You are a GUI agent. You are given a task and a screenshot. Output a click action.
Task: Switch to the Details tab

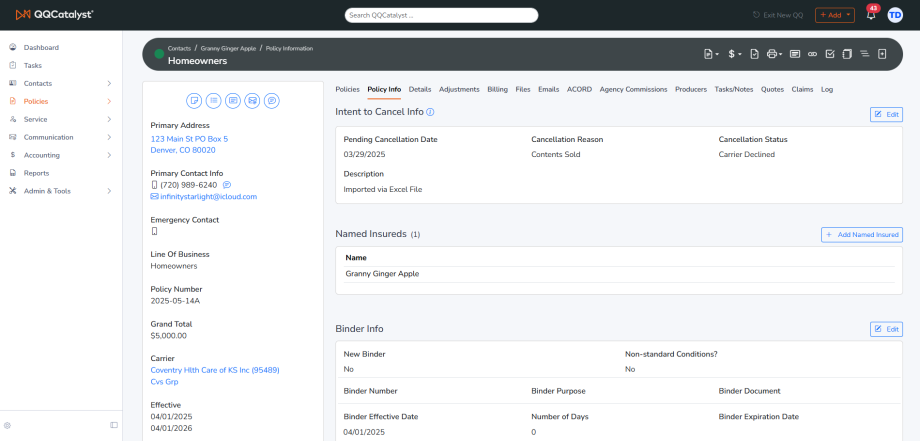click(420, 89)
